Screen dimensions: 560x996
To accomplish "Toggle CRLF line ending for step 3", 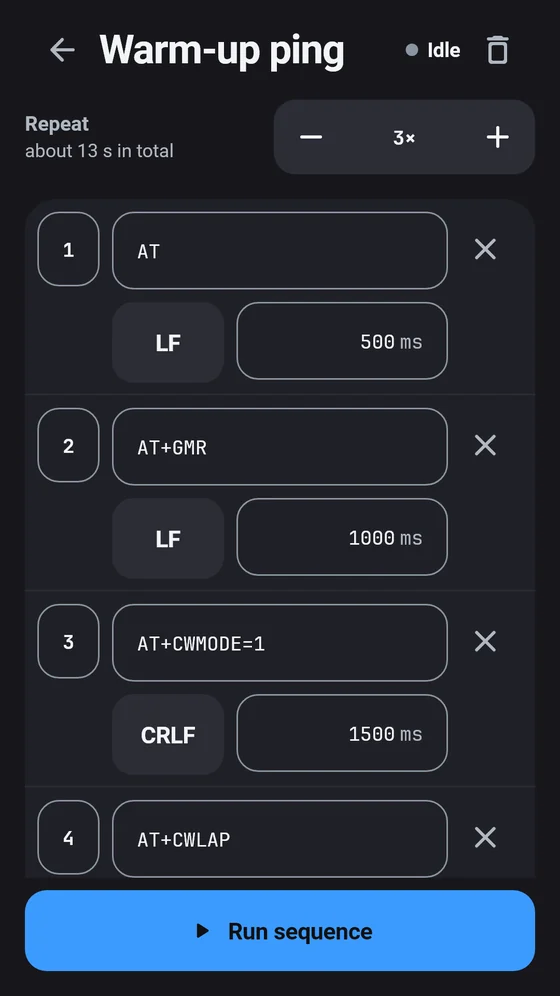I will [168, 734].
